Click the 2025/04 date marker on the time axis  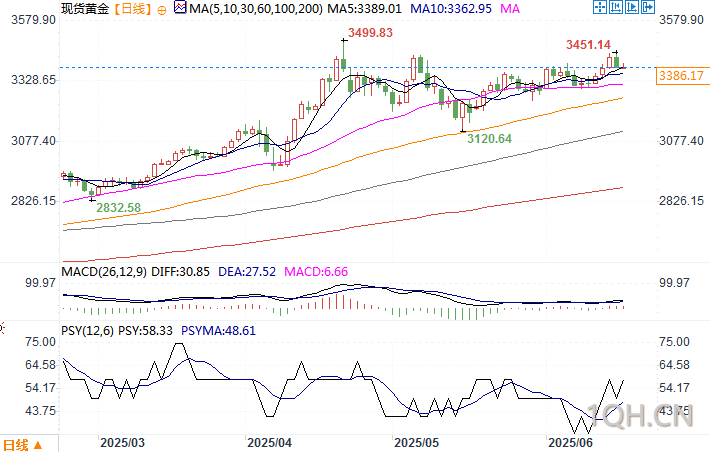click(269, 442)
